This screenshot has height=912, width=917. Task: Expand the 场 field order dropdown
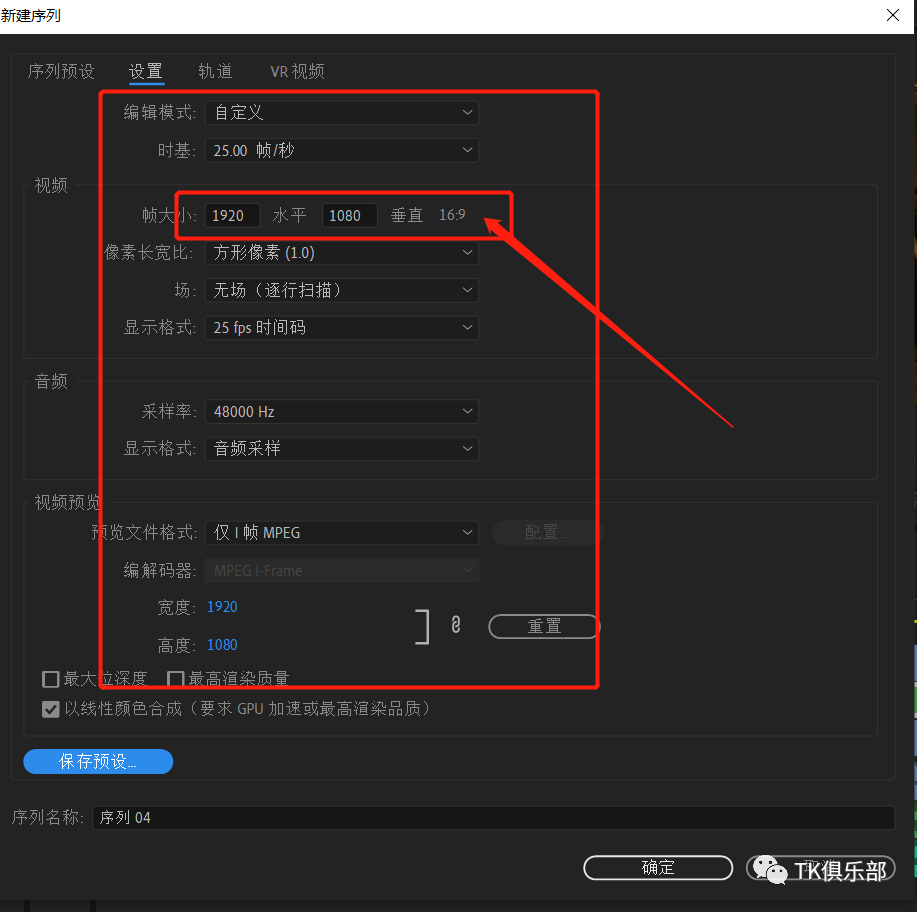341,291
